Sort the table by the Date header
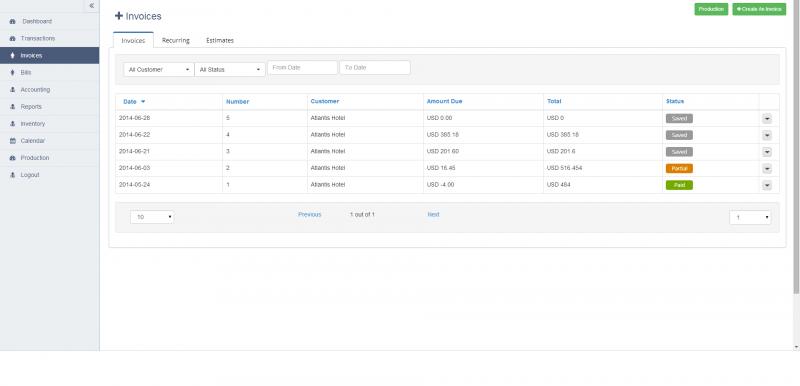This screenshot has height=386, width=800. tap(130, 101)
